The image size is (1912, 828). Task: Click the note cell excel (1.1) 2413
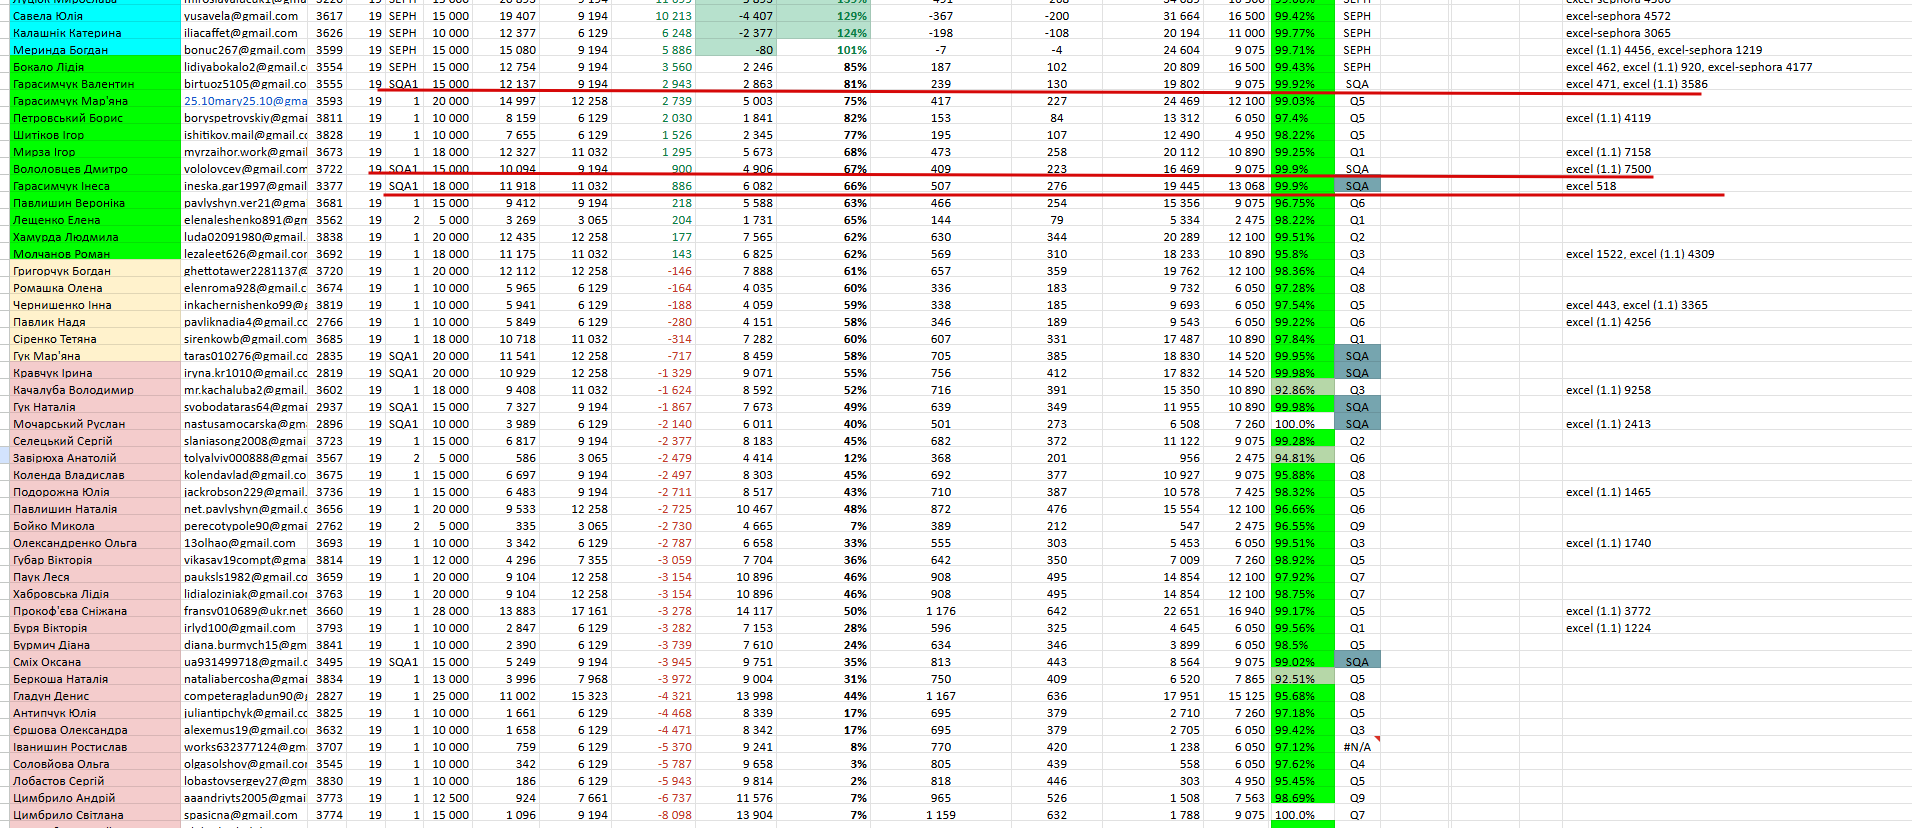[1608, 424]
